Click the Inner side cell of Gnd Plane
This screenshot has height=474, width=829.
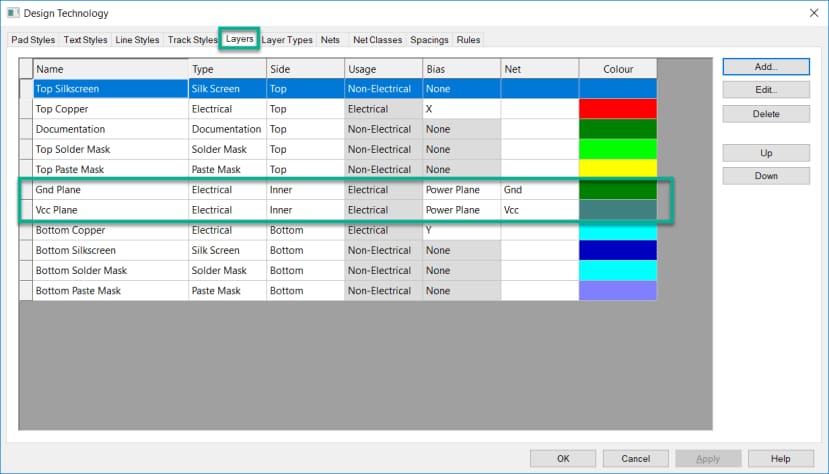306,190
